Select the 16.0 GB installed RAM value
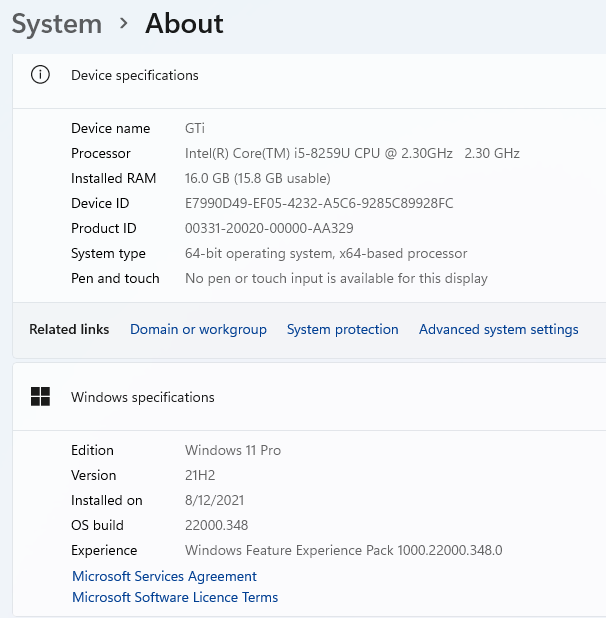The image size is (606, 618). pyautogui.click(x=258, y=178)
